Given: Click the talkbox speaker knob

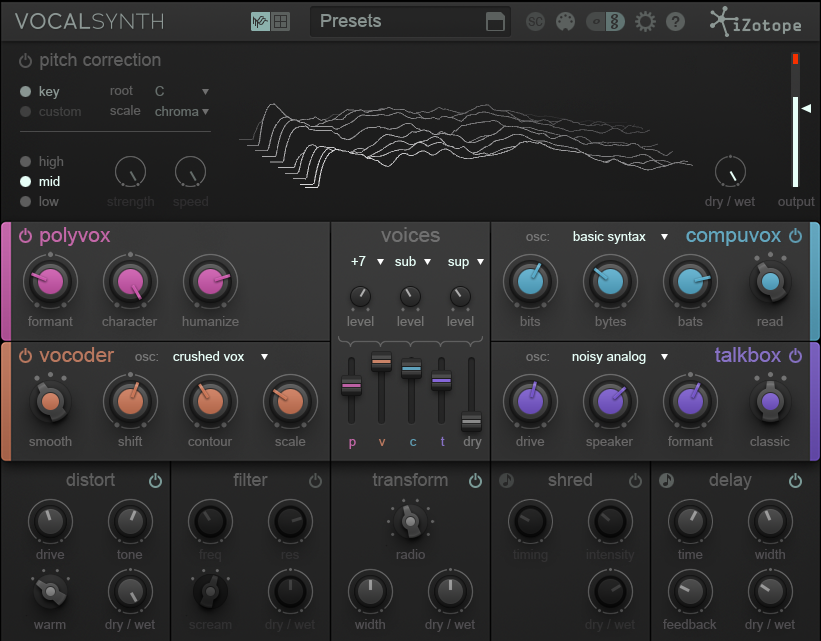Looking at the screenshot, I should point(611,402).
